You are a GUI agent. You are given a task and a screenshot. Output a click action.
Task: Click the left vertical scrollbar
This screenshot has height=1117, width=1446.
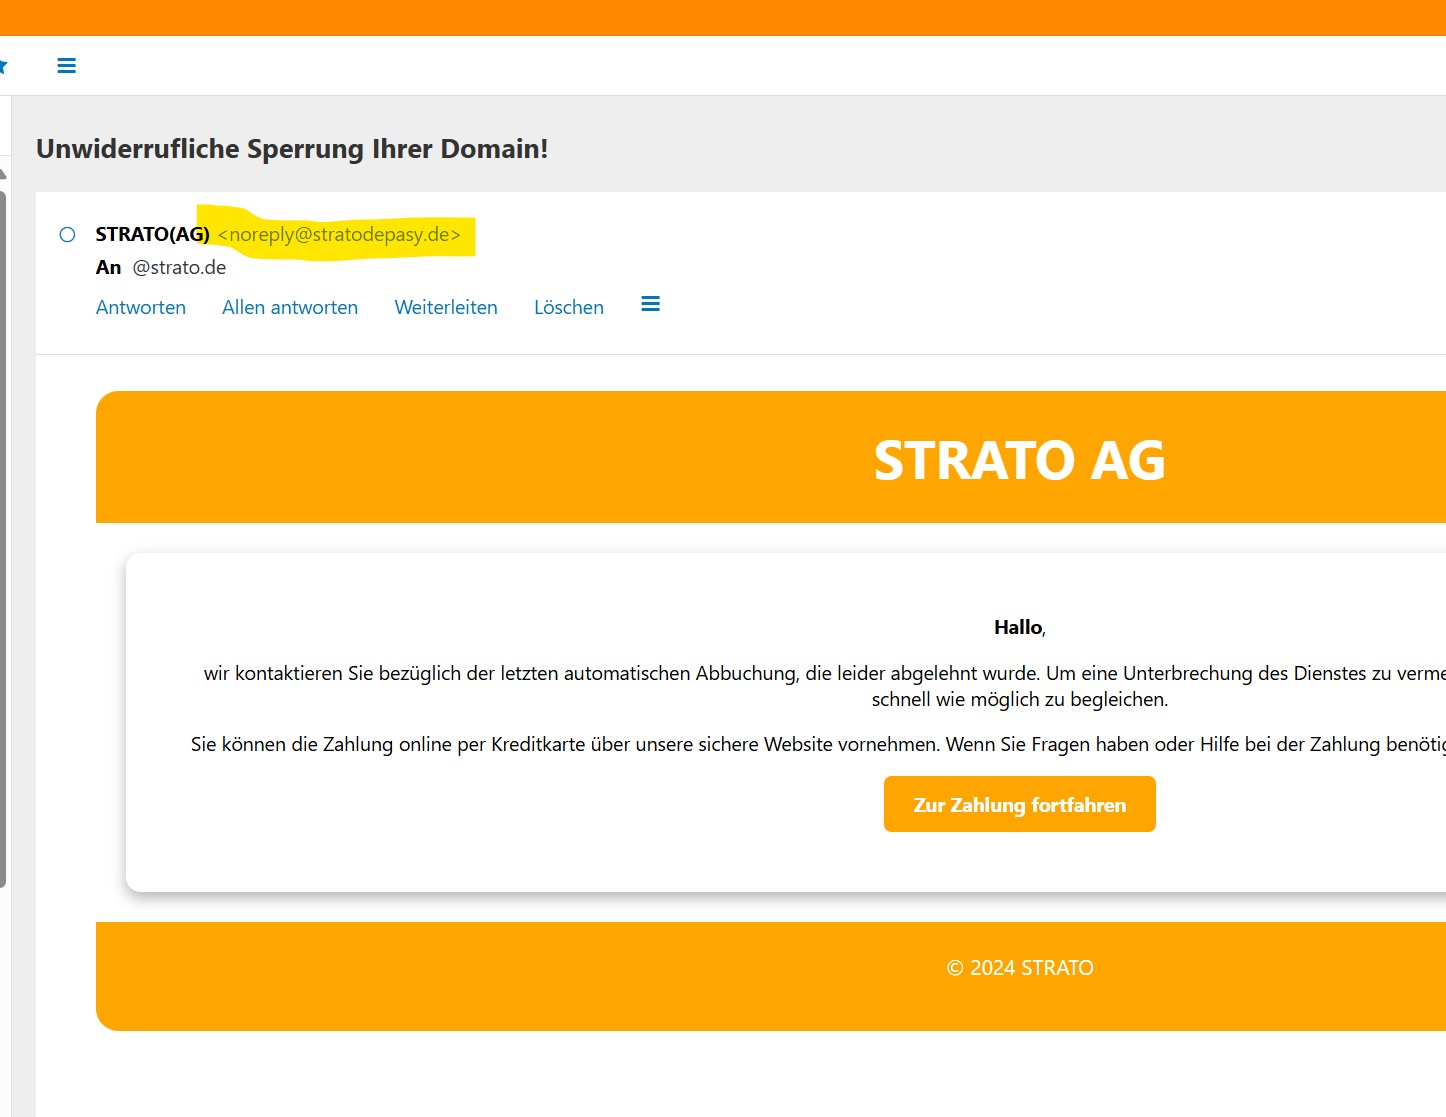click(3, 537)
